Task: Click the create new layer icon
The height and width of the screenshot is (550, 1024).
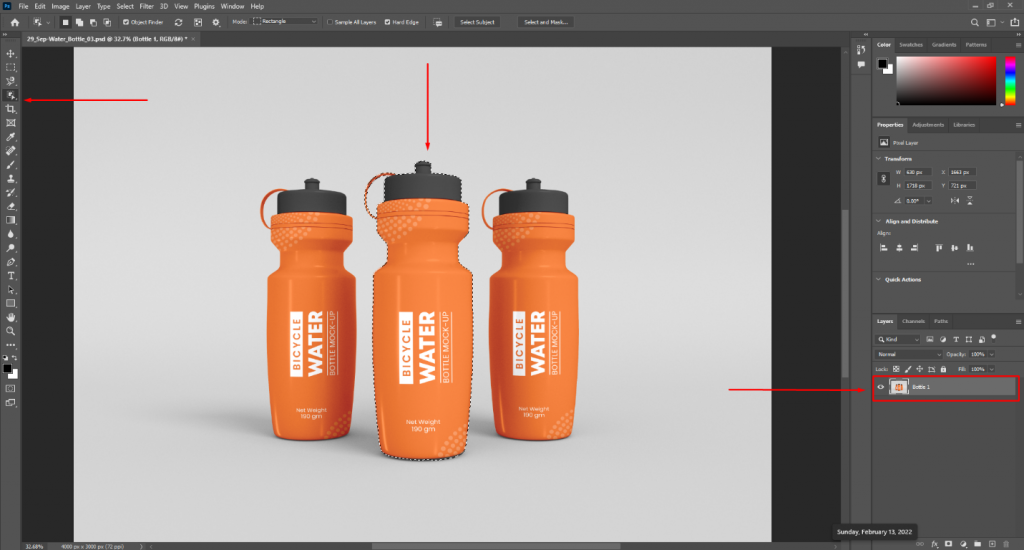Action: 992,543
